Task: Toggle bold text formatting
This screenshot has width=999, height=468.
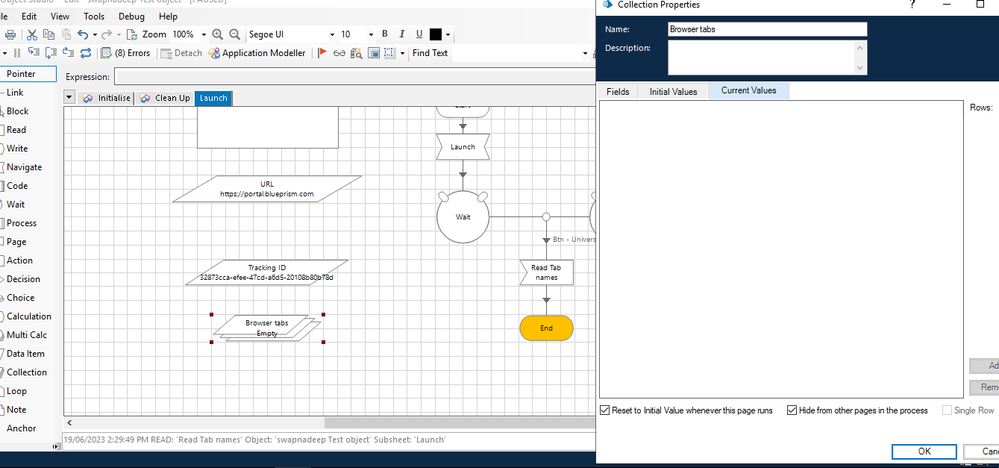Action: 385,35
